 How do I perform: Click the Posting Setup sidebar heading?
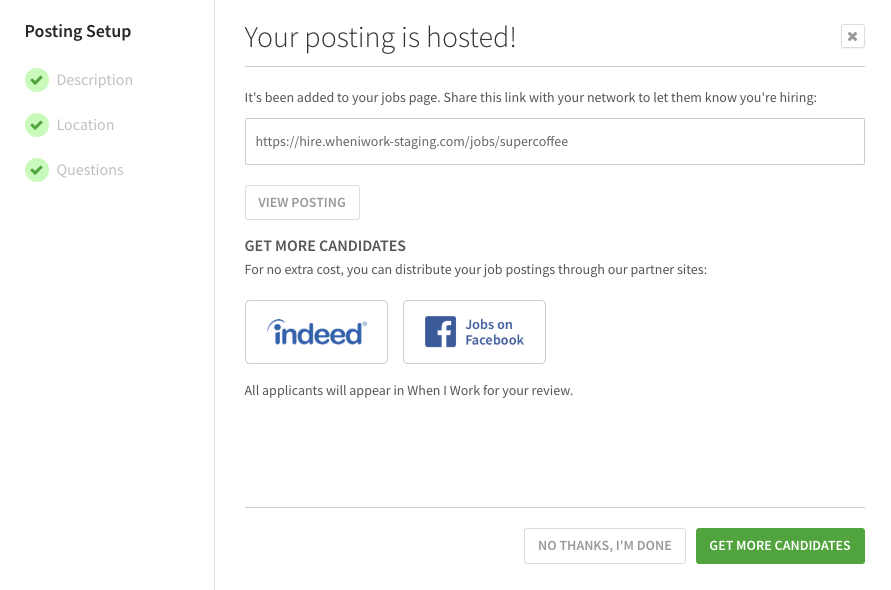(78, 31)
